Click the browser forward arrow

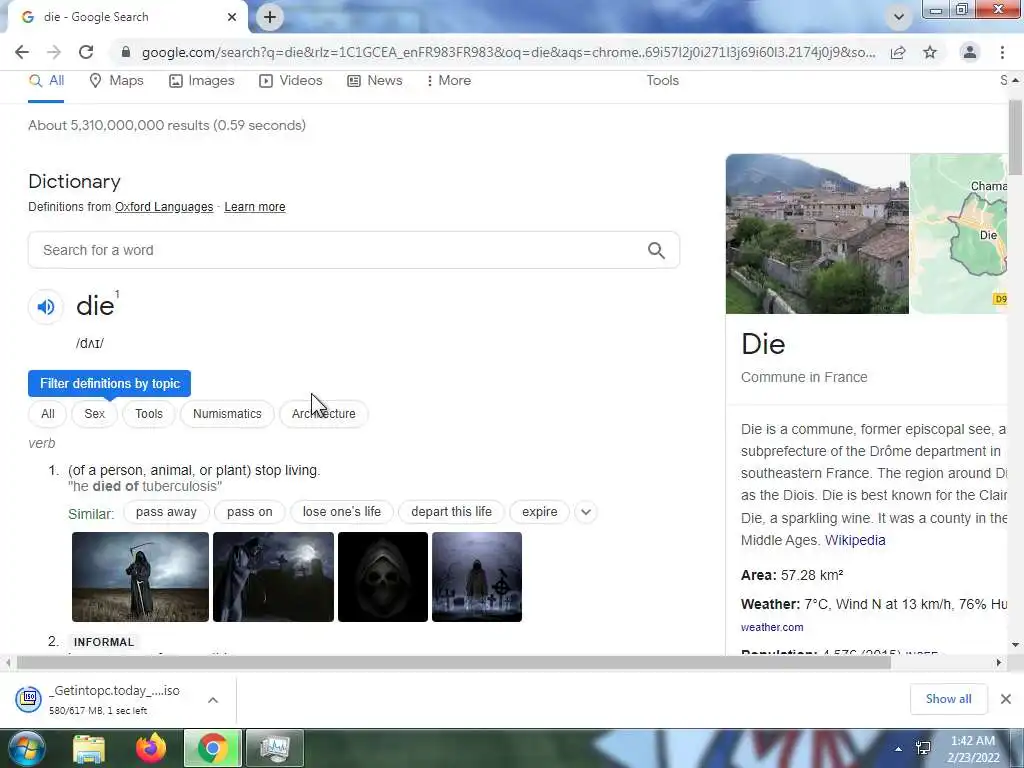[54, 52]
